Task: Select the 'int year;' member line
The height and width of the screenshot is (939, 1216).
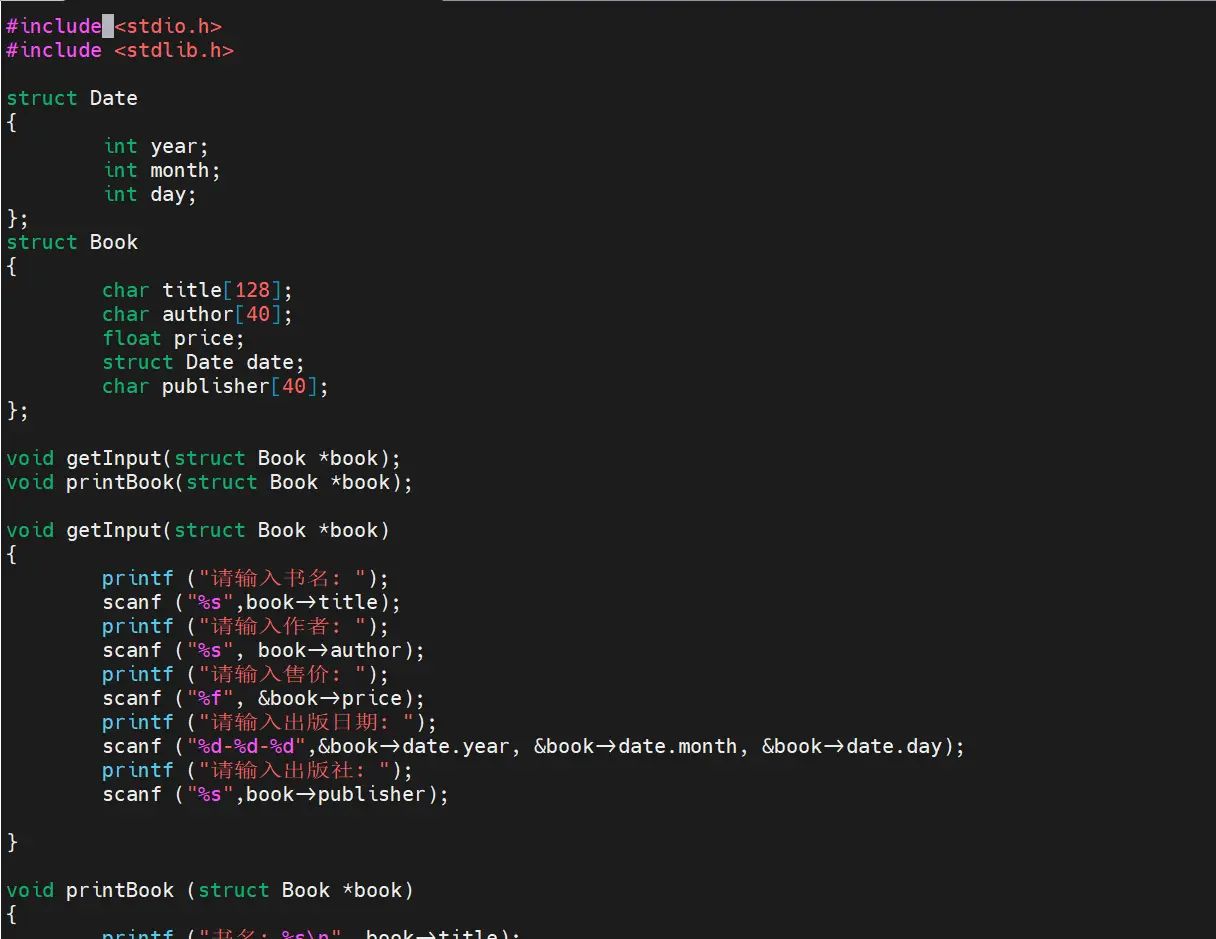Action: 156,146
